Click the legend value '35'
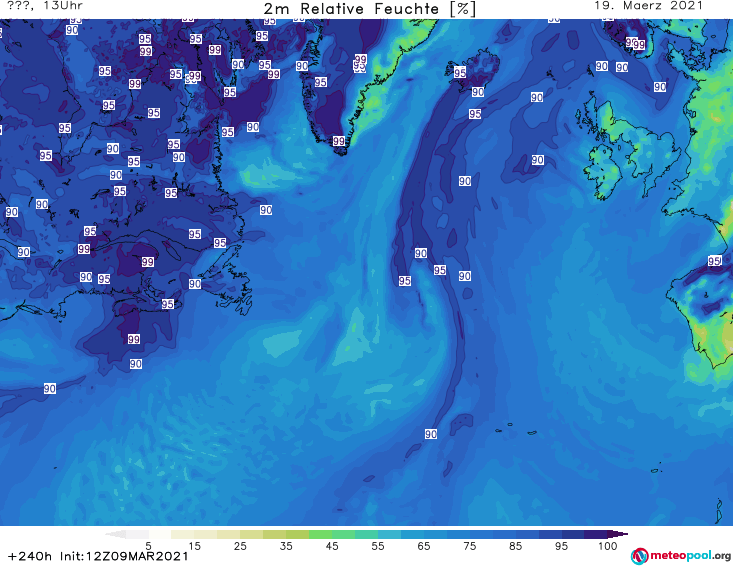This screenshot has width=733, height=566. coord(286,546)
